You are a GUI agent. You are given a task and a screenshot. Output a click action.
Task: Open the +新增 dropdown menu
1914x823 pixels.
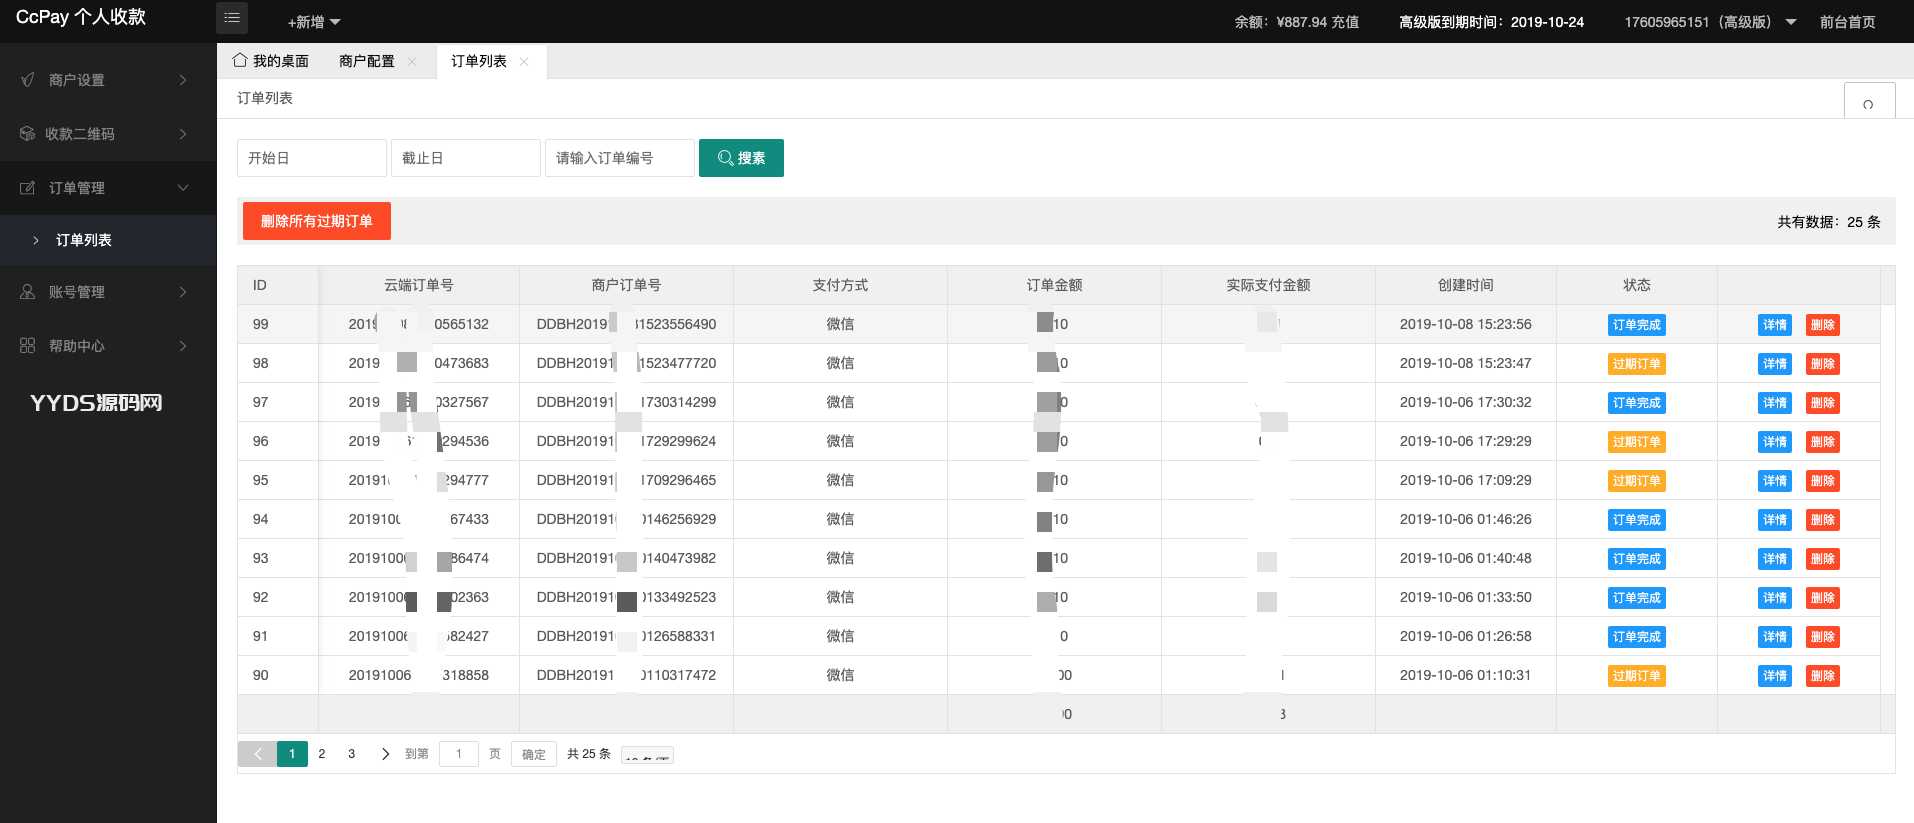point(314,22)
